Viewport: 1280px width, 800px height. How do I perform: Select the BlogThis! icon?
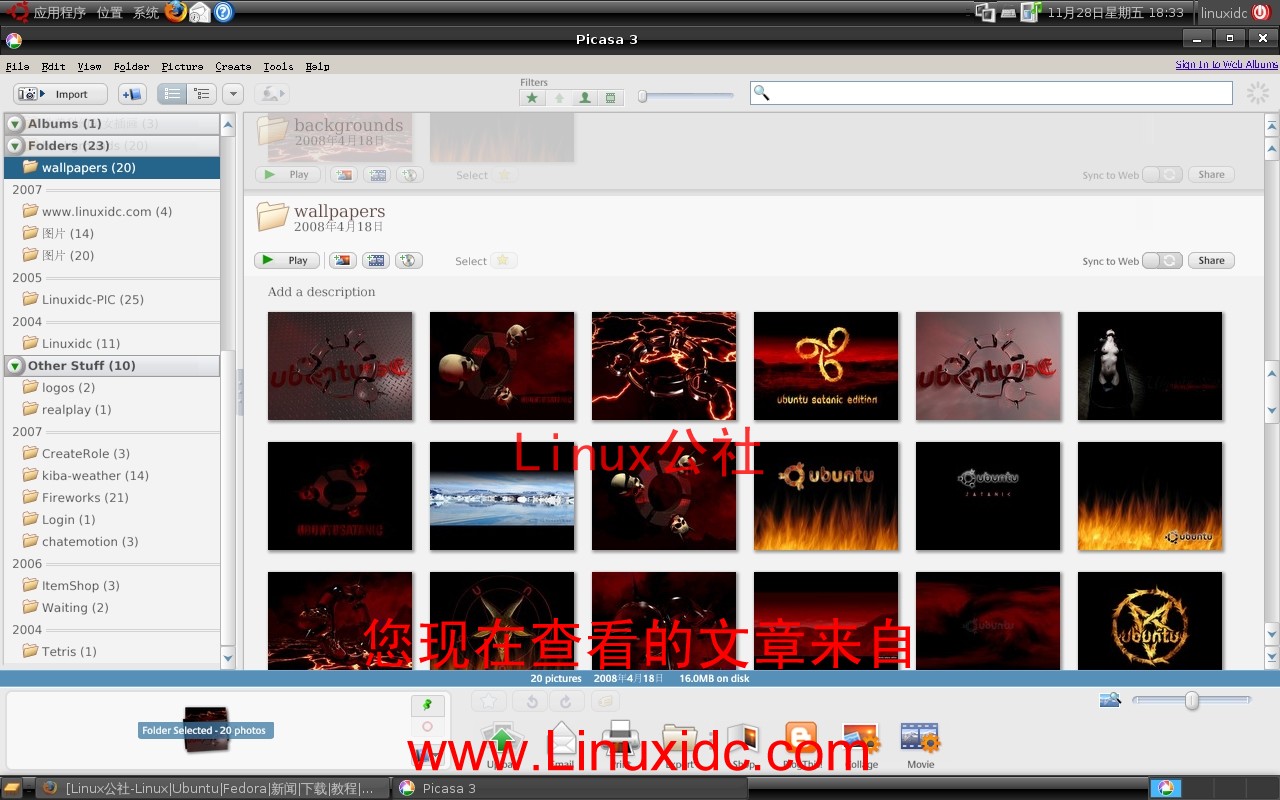pyautogui.click(x=800, y=740)
